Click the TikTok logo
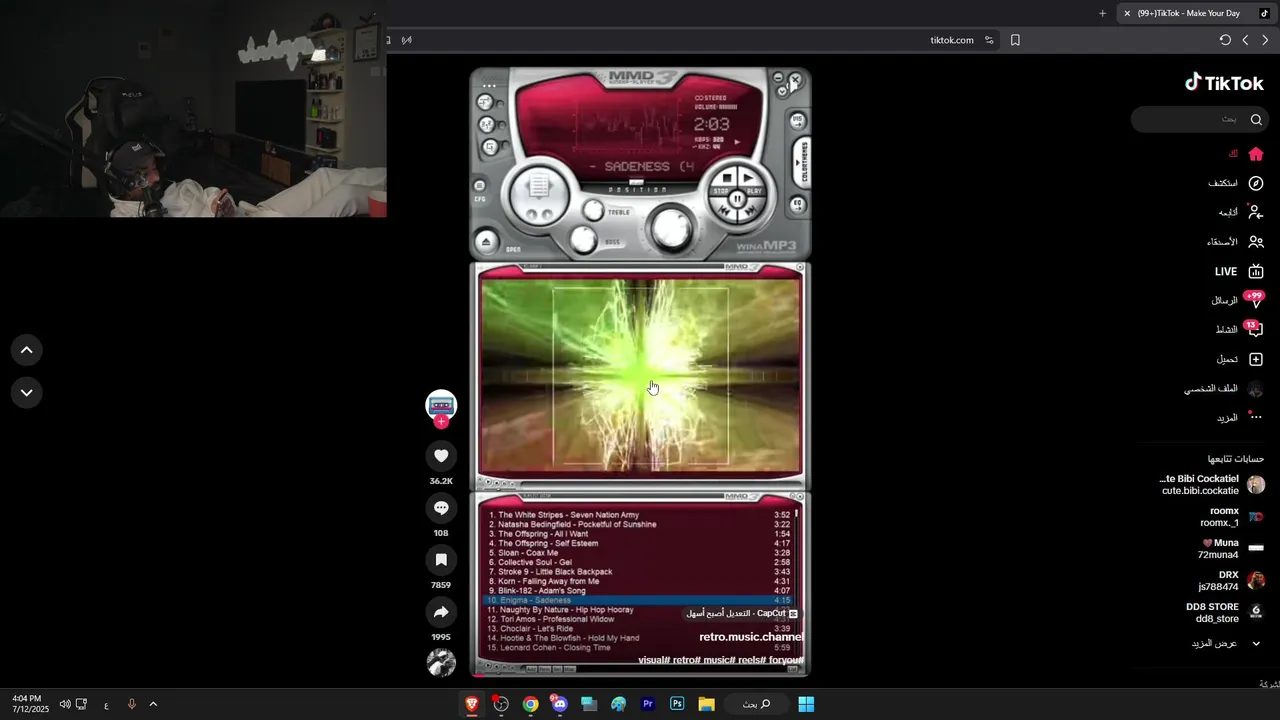Image resolution: width=1280 pixels, height=720 pixels. click(1224, 83)
